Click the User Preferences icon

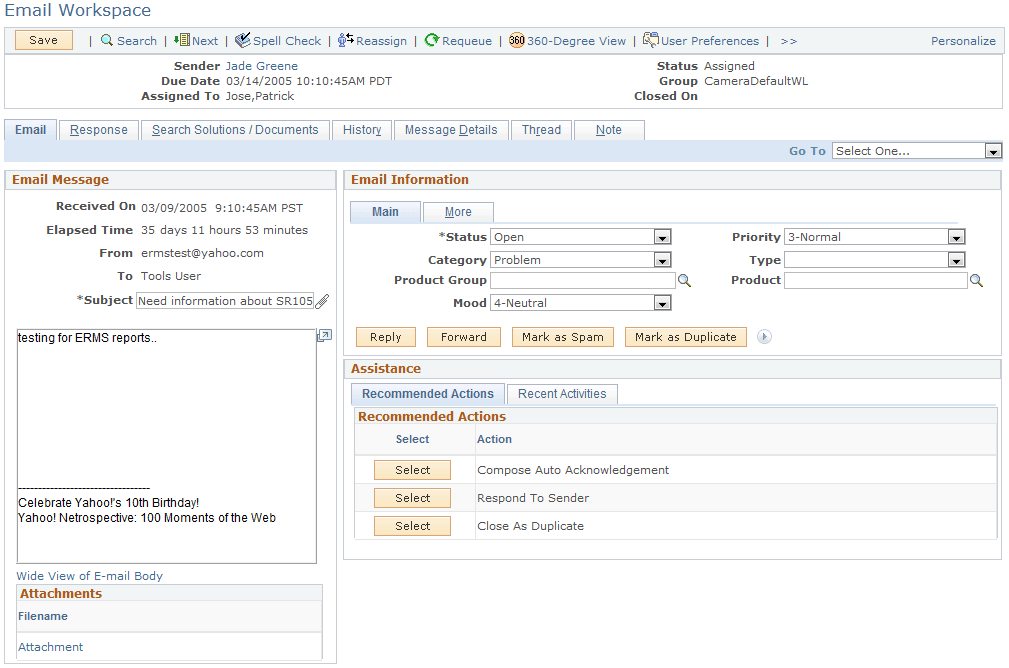coord(651,40)
